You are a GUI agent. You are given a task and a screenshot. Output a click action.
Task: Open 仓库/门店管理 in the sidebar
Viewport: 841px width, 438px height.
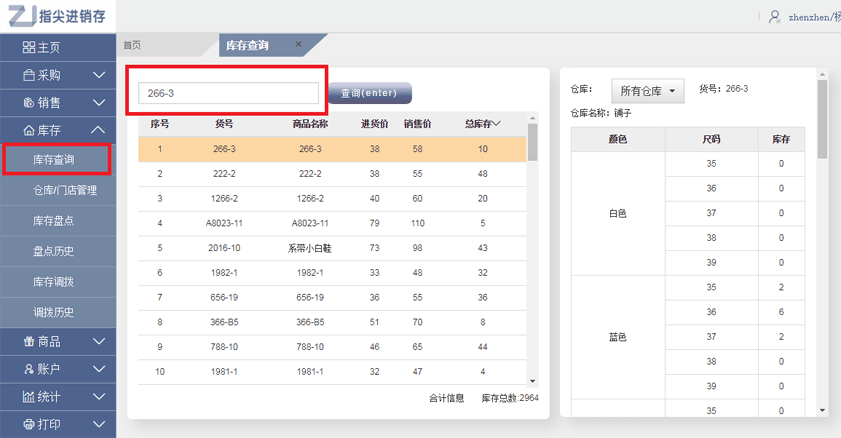tap(65, 190)
